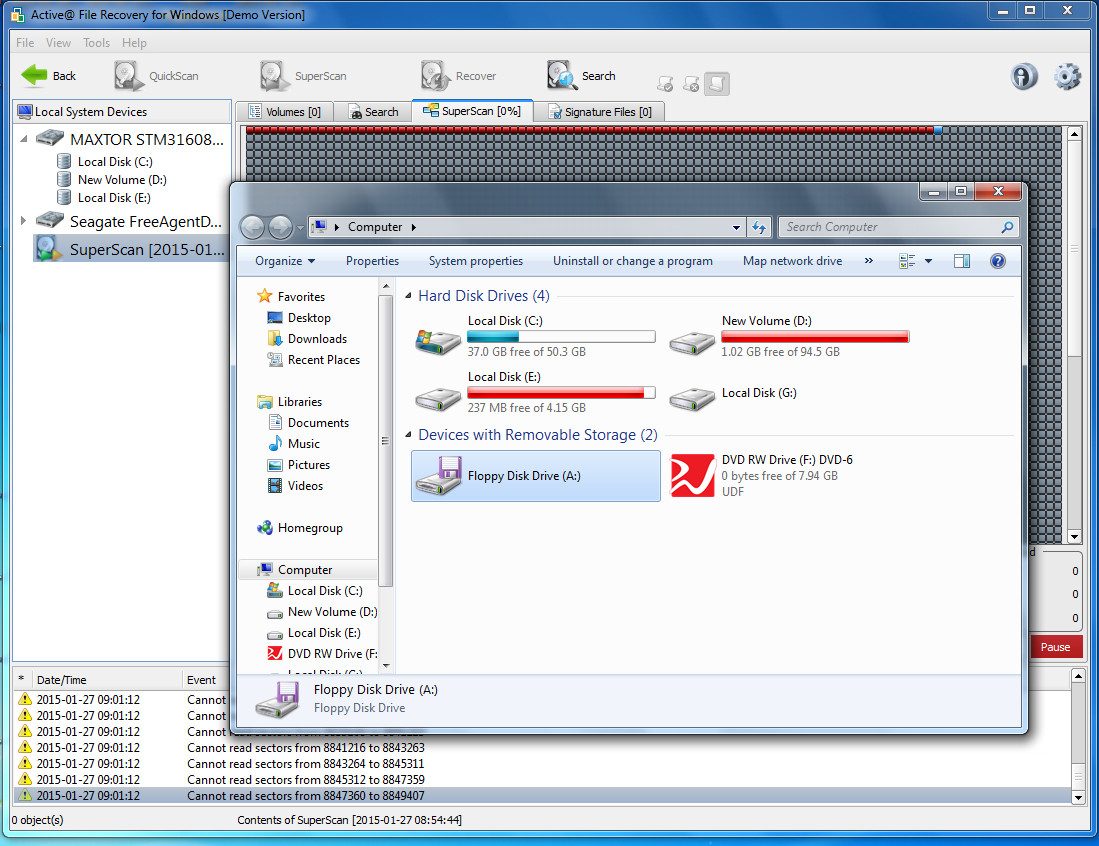The height and width of the screenshot is (846, 1099).
Task: Open the Organize dropdown menu
Action: [285, 261]
